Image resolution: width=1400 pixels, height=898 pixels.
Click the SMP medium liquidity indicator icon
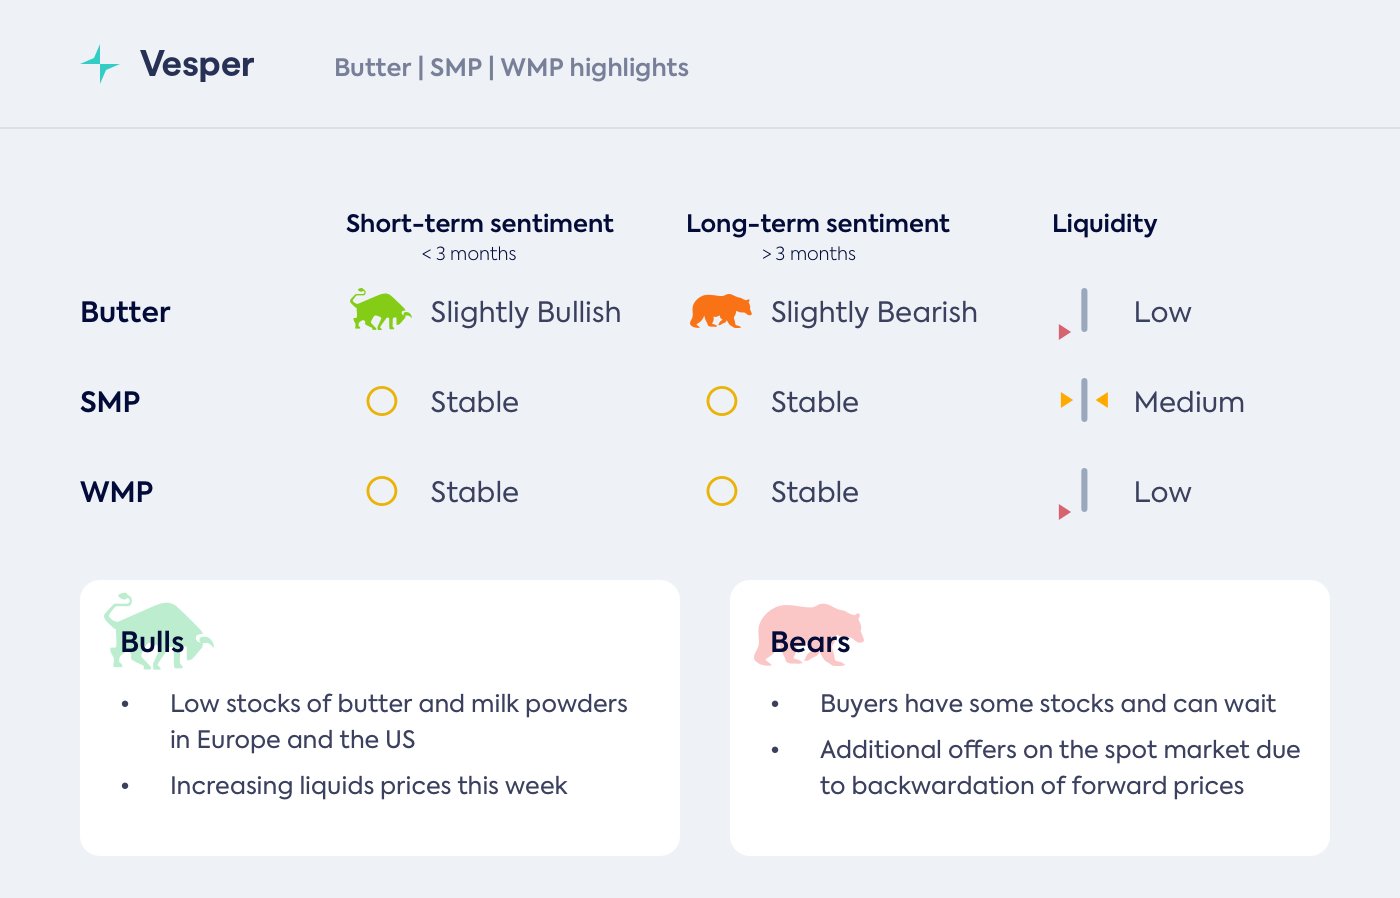tap(1084, 401)
